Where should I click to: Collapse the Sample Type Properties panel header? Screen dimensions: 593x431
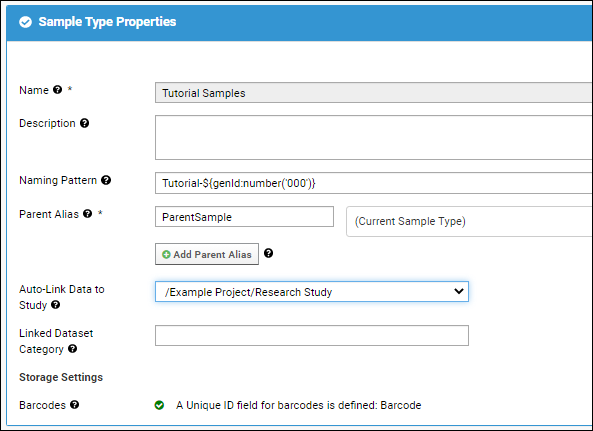300,22
